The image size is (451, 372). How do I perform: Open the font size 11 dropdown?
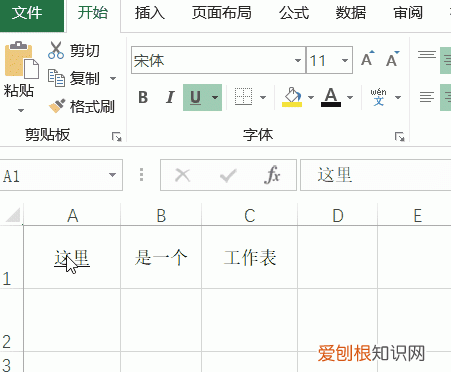pos(345,60)
